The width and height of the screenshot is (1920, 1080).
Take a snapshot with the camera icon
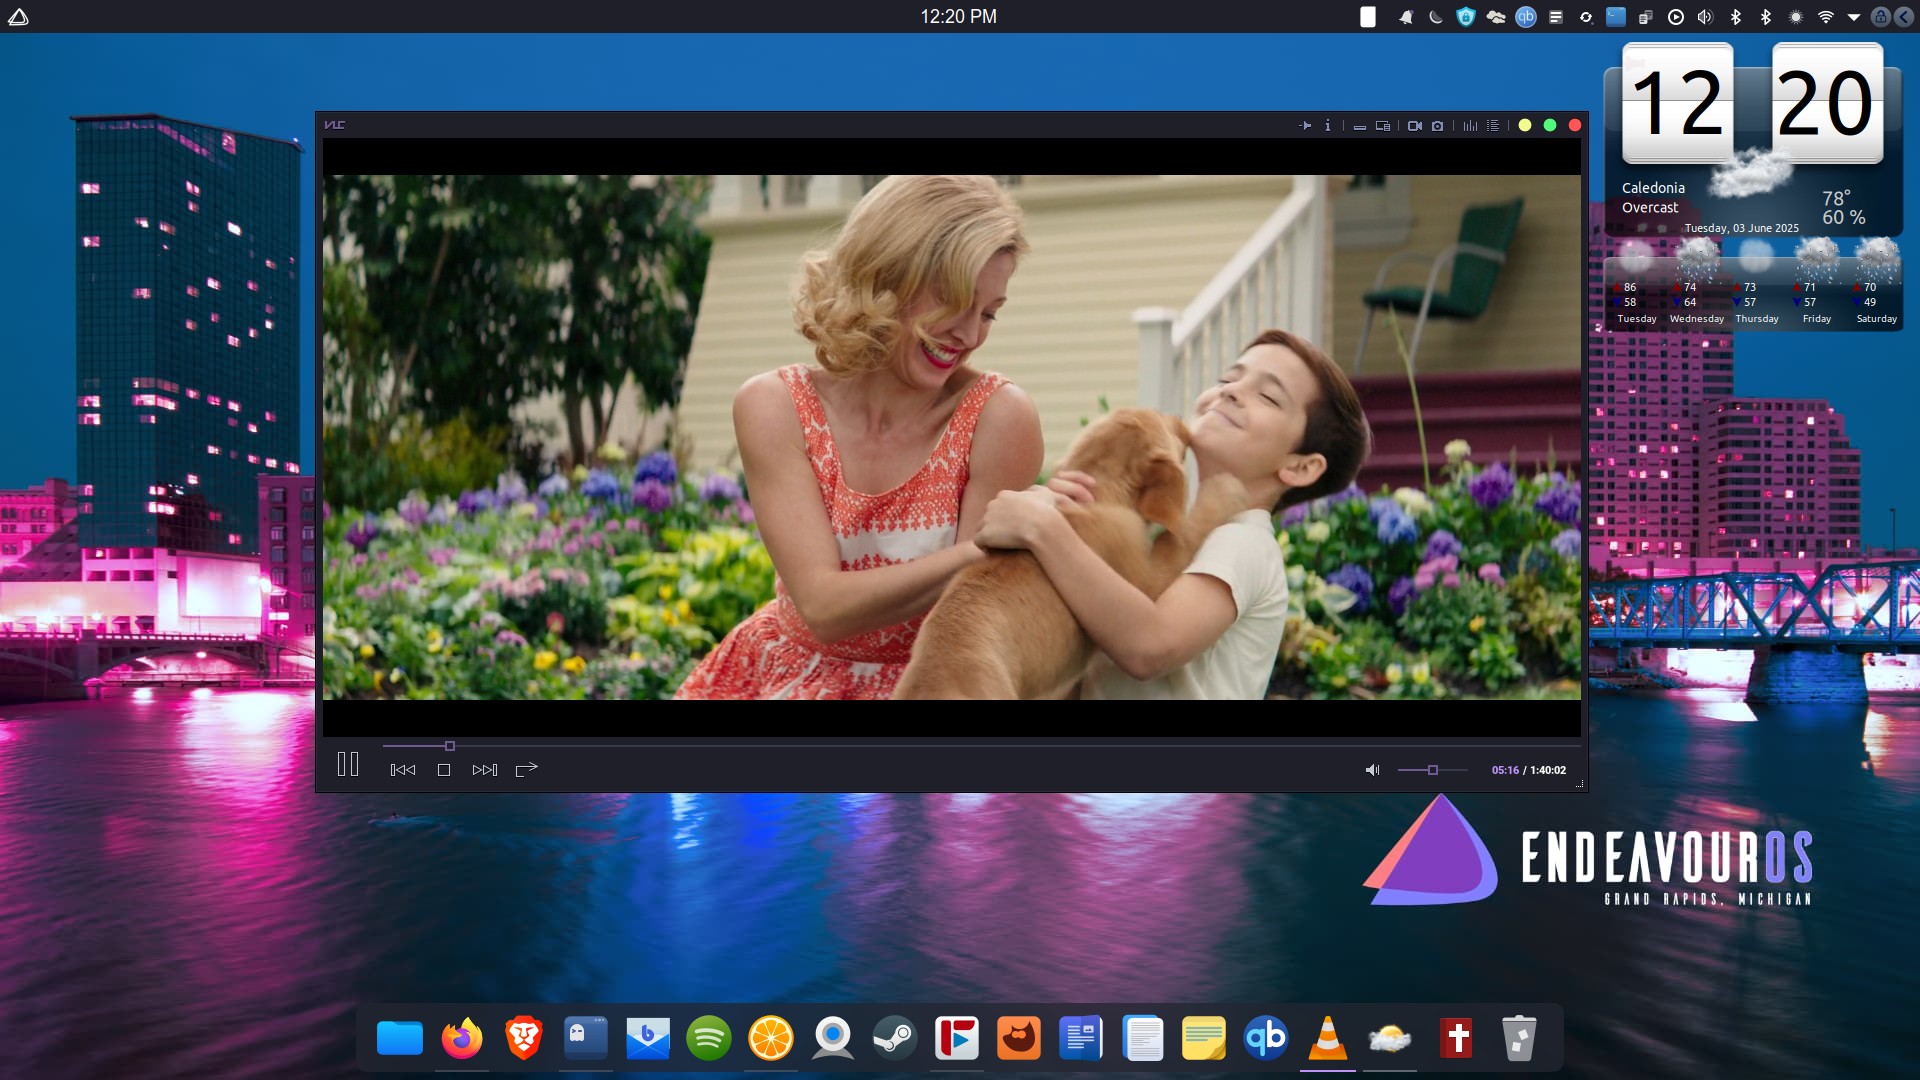coord(1438,126)
